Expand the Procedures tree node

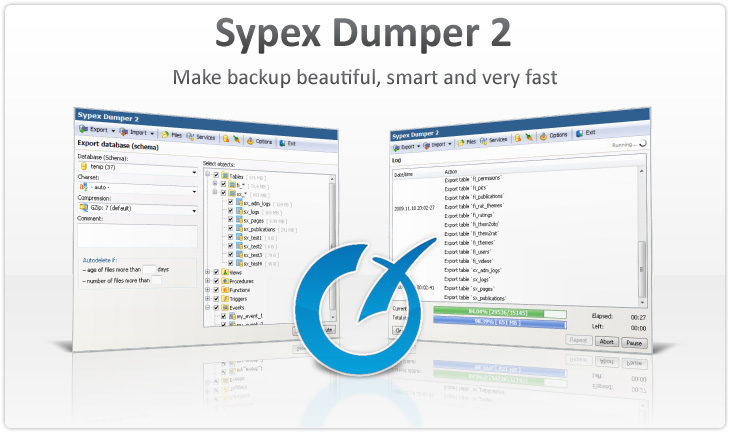(208, 281)
